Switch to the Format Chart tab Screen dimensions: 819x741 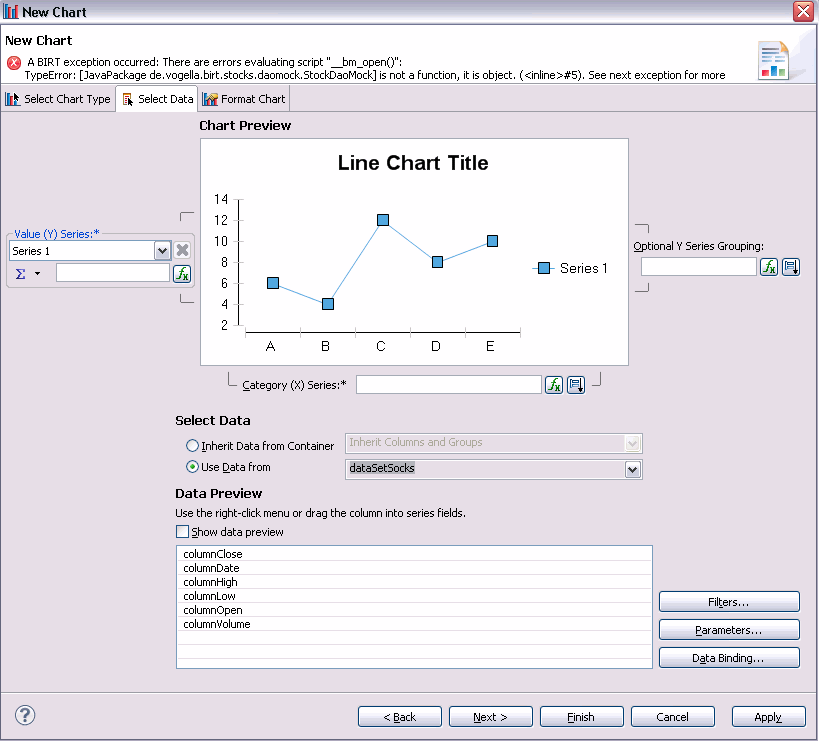244,99
